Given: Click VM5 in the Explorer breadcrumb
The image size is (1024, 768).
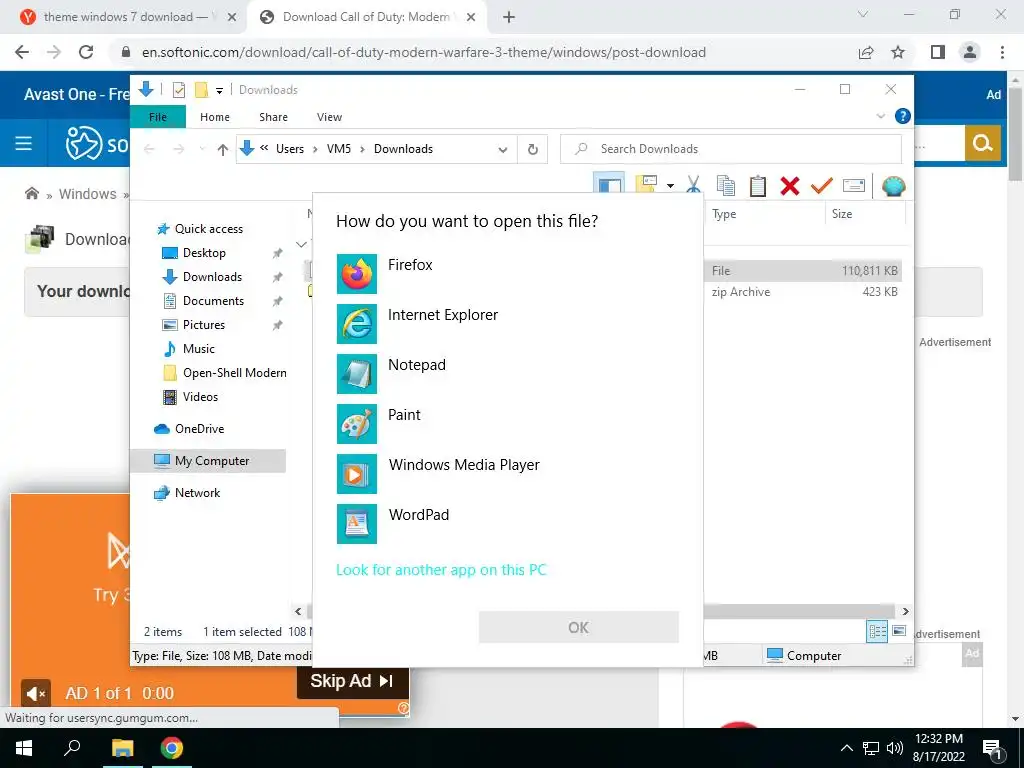Looking at the screenshot, I should [338, 149].
